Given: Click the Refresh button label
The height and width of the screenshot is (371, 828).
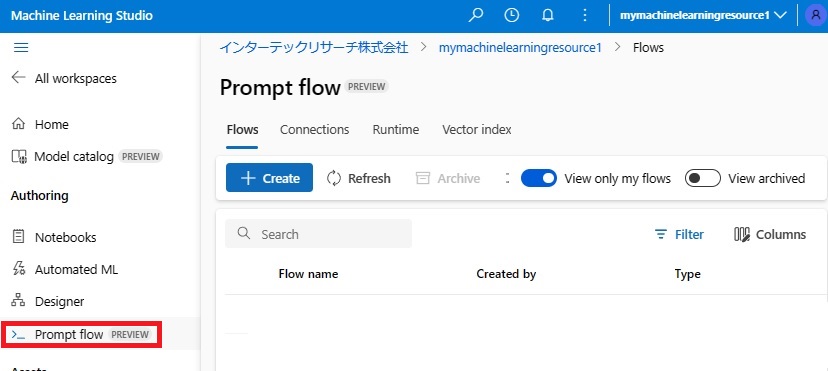Looking at the screenshot, I should pos(369,178).
